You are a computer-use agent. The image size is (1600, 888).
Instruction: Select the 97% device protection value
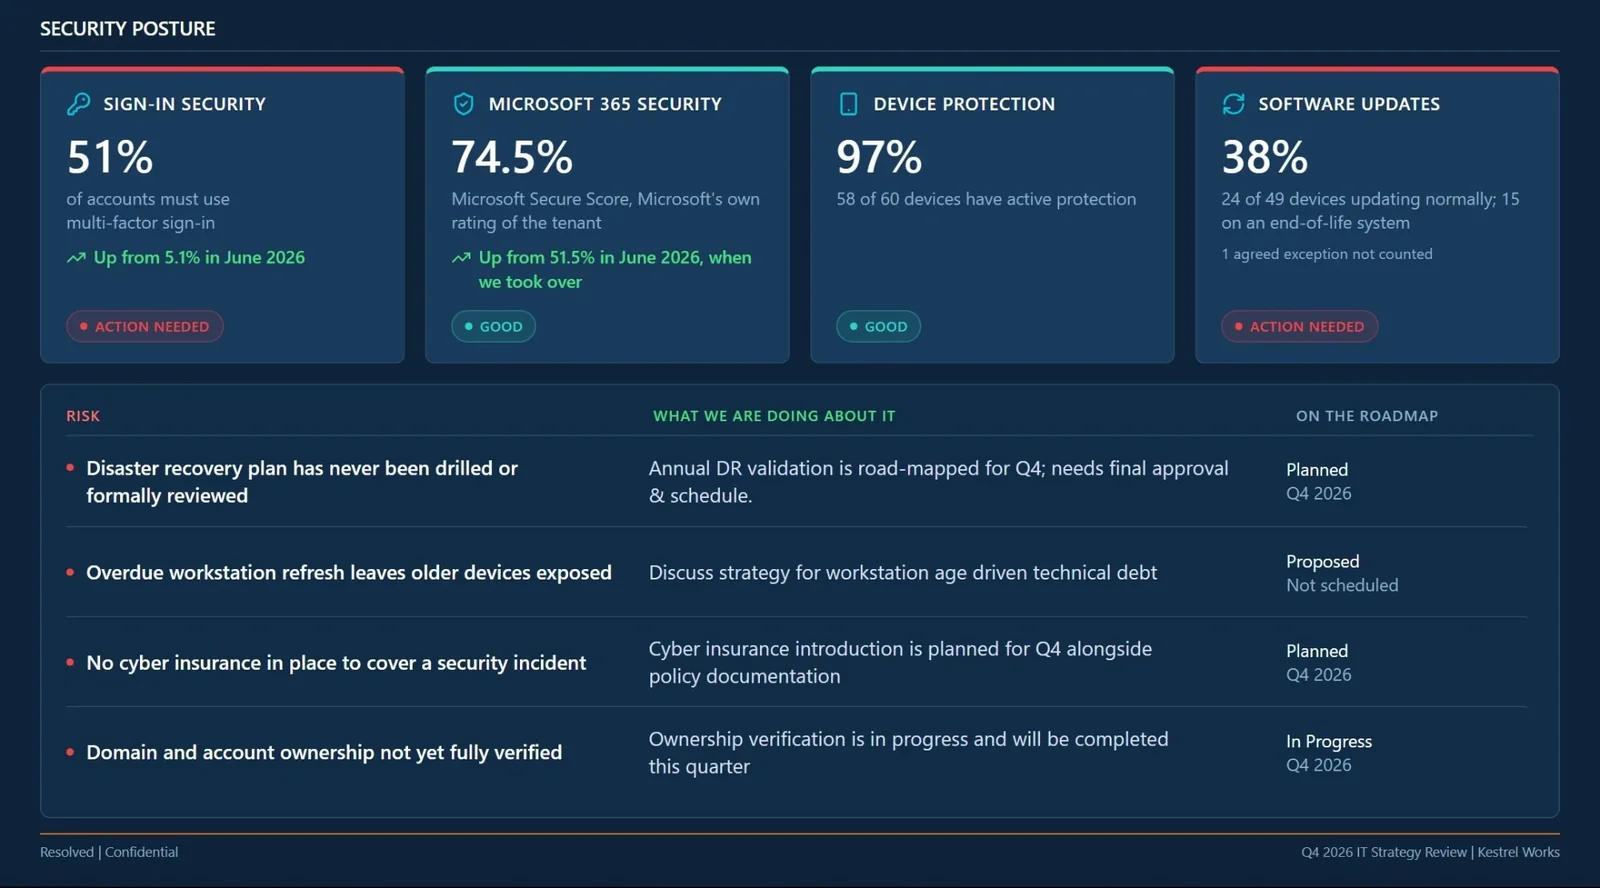point(879,157)
